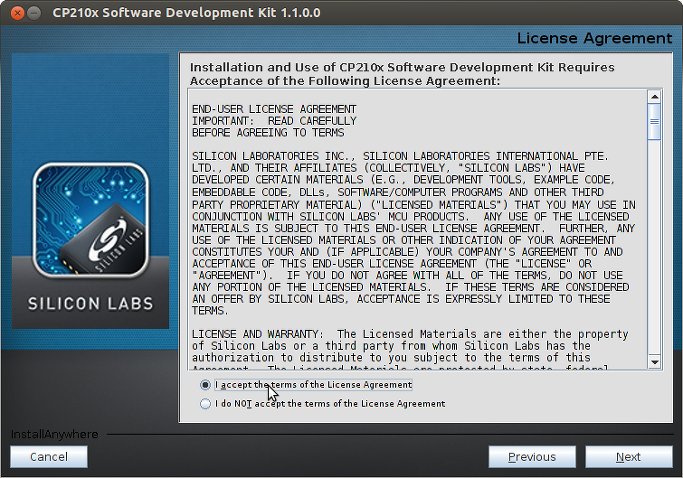Select "I do NOT accept the terms" option
Viewport: 683px width, 478px height.
205,404
